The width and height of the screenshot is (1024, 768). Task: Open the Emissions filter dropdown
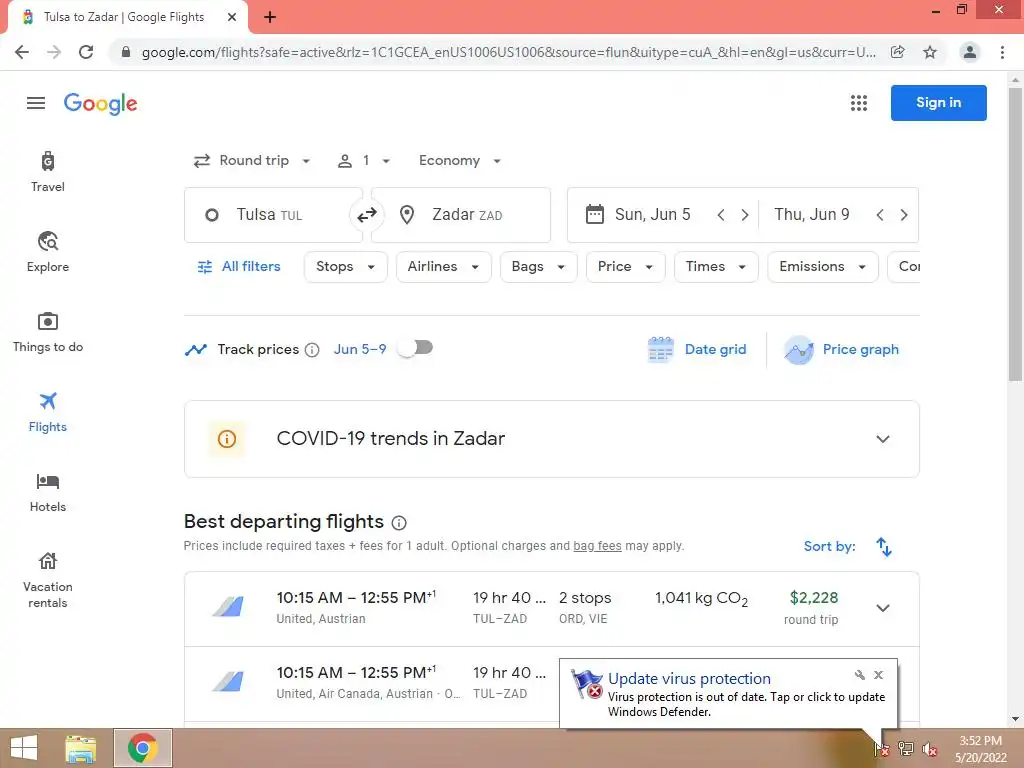pyautogui.click(x=823, y=266)
